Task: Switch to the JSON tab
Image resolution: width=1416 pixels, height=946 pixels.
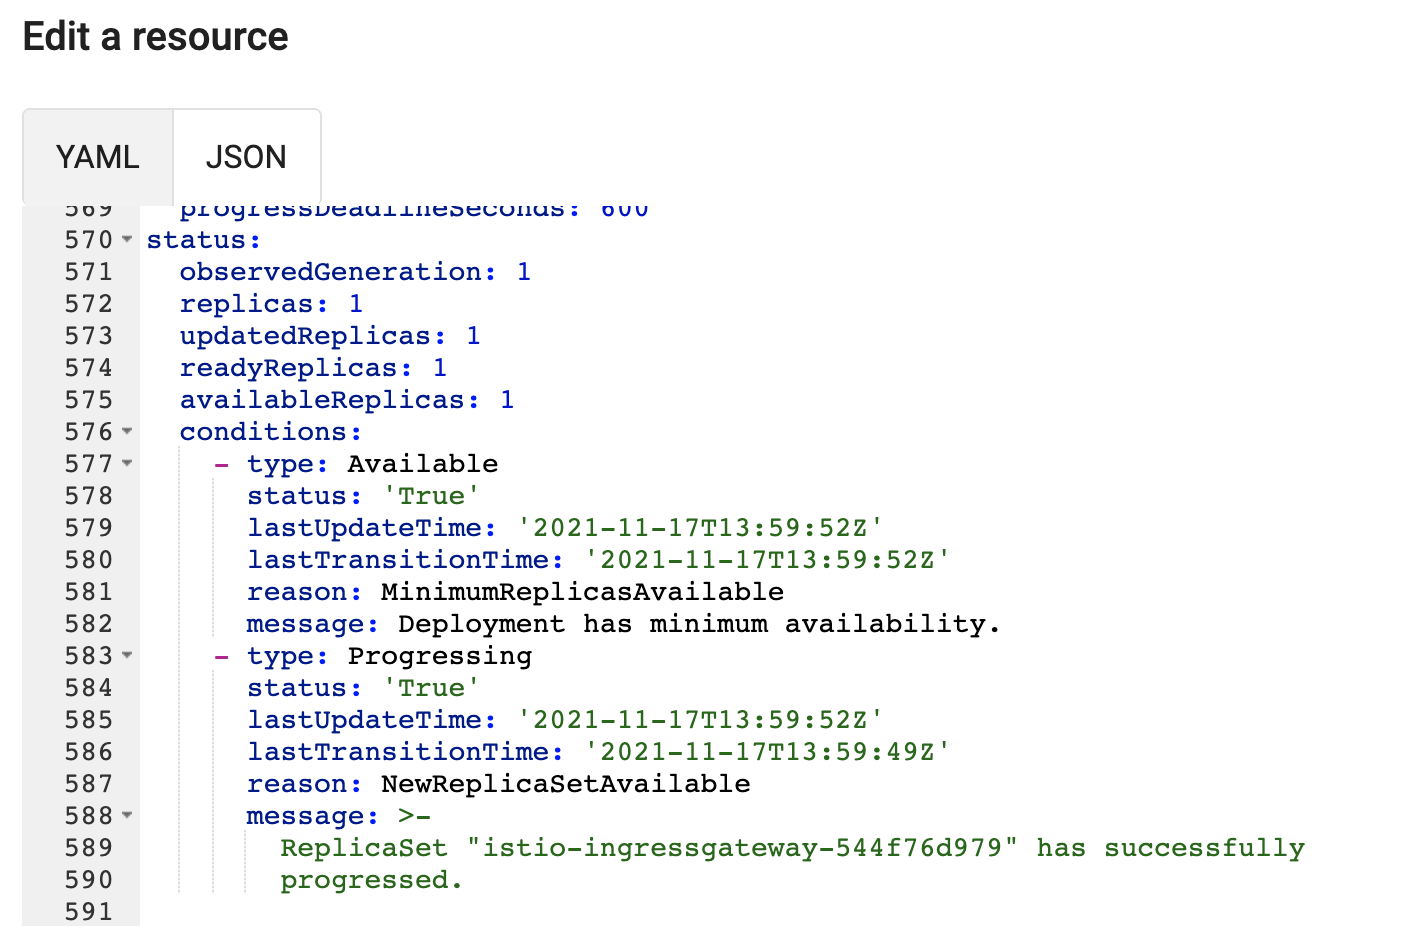Action: click(246, 157)
